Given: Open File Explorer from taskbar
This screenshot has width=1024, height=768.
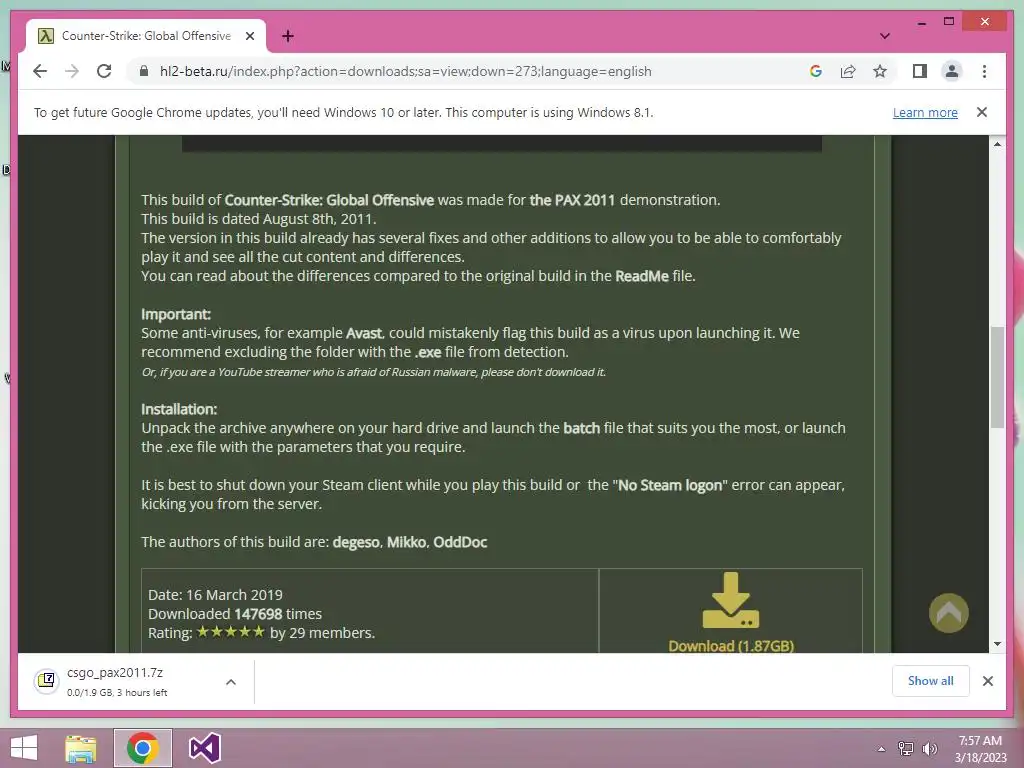Looking at the screenshot, I should tap(81, 748).
